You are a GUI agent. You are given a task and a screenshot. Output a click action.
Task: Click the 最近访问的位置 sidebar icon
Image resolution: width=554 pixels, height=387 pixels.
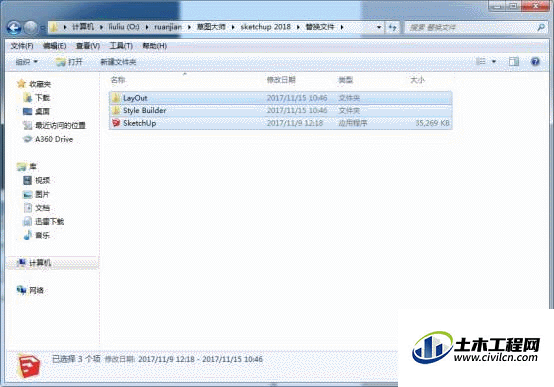(27, 125)
